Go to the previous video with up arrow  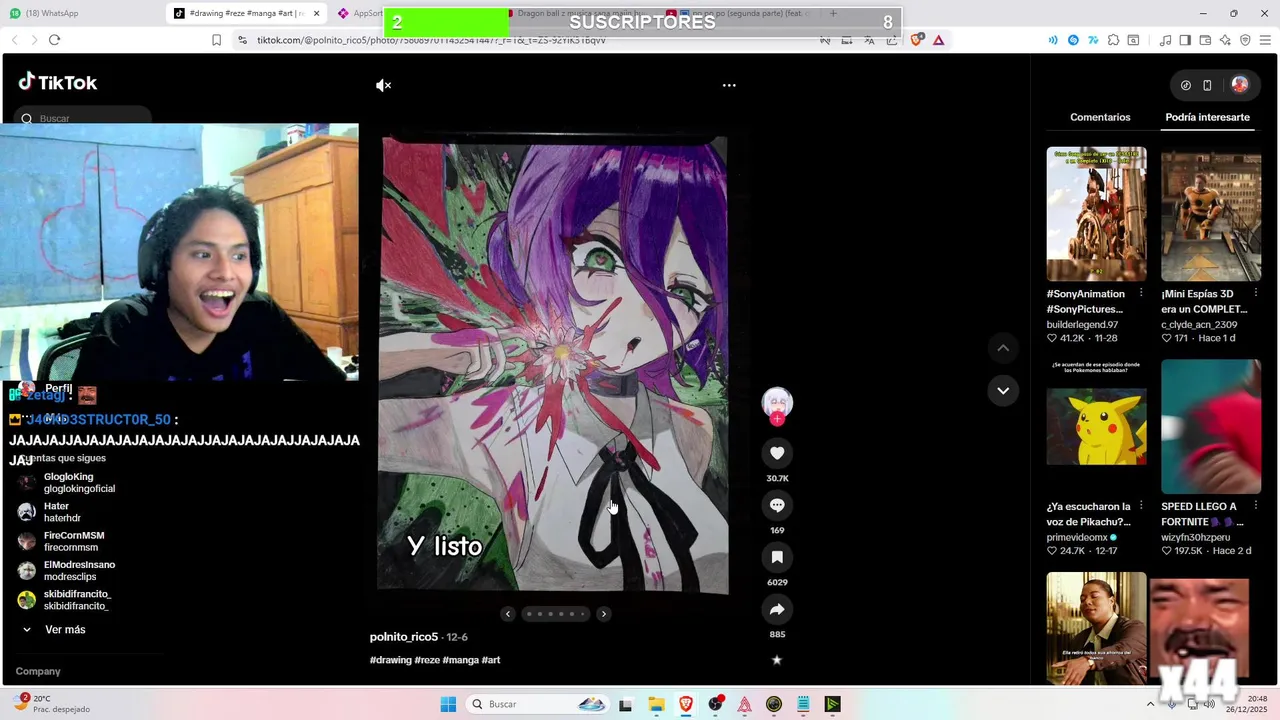[x=1003, y=348]
